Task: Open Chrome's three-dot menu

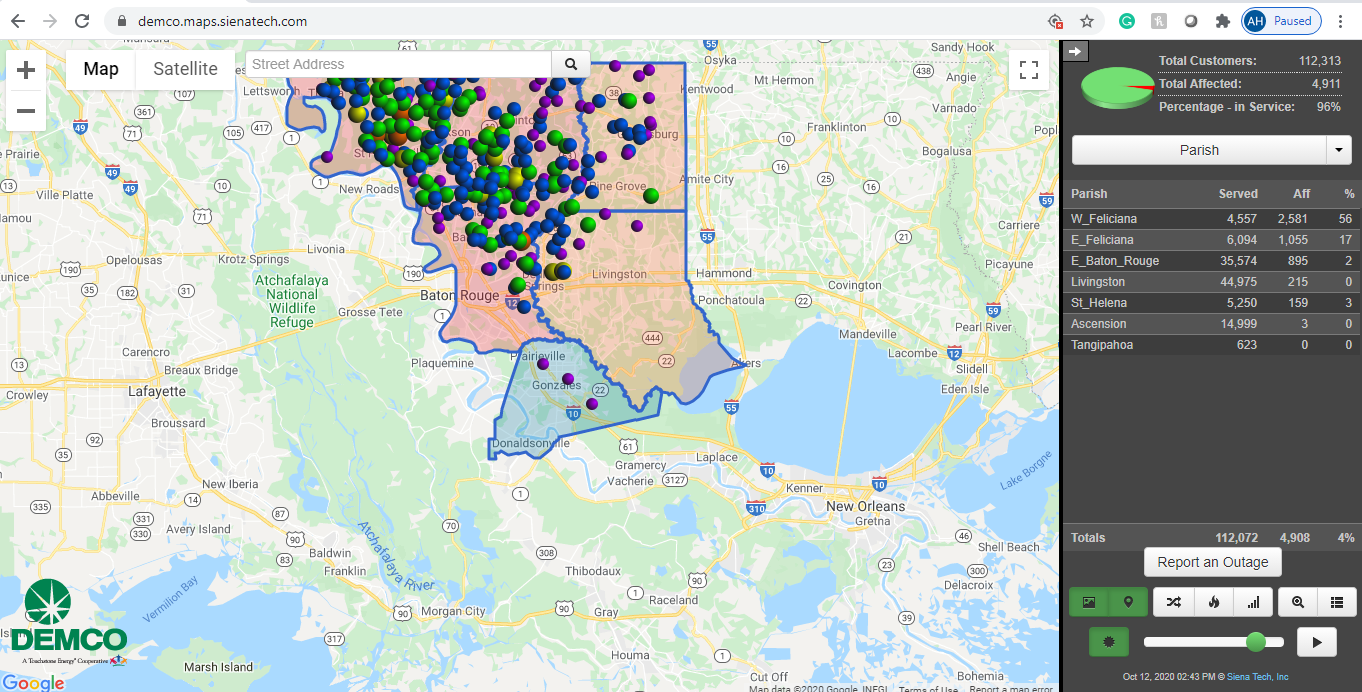Action: (x=1340, y=21)
